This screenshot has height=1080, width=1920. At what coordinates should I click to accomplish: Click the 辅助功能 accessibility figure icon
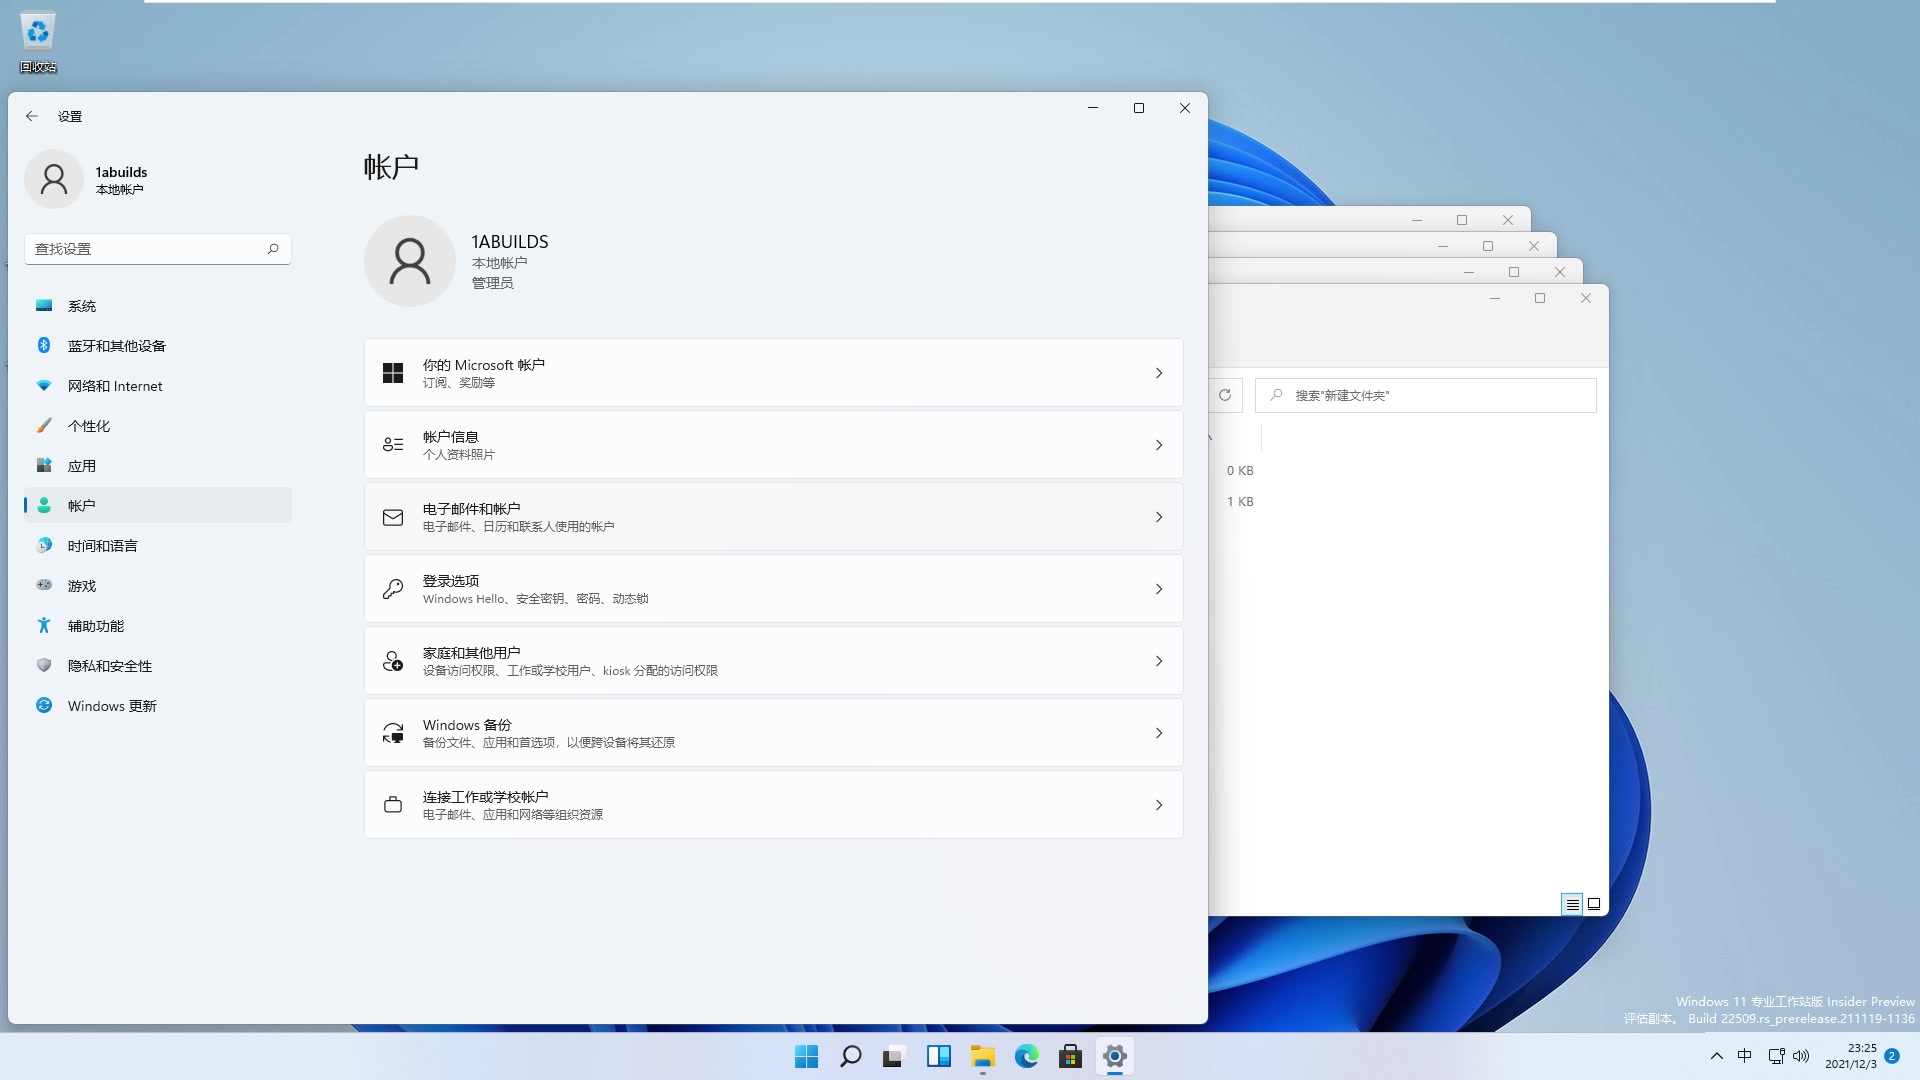[44, 625]
